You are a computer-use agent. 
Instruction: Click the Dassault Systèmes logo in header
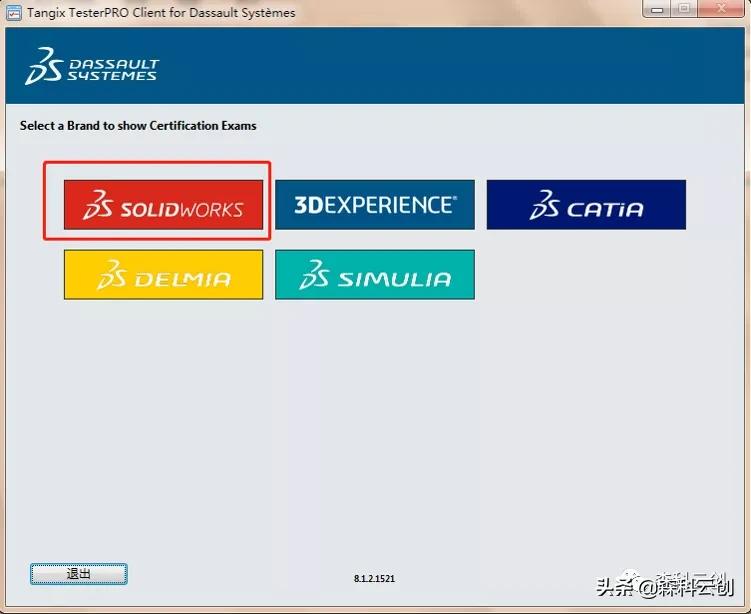tap(91, 66)
